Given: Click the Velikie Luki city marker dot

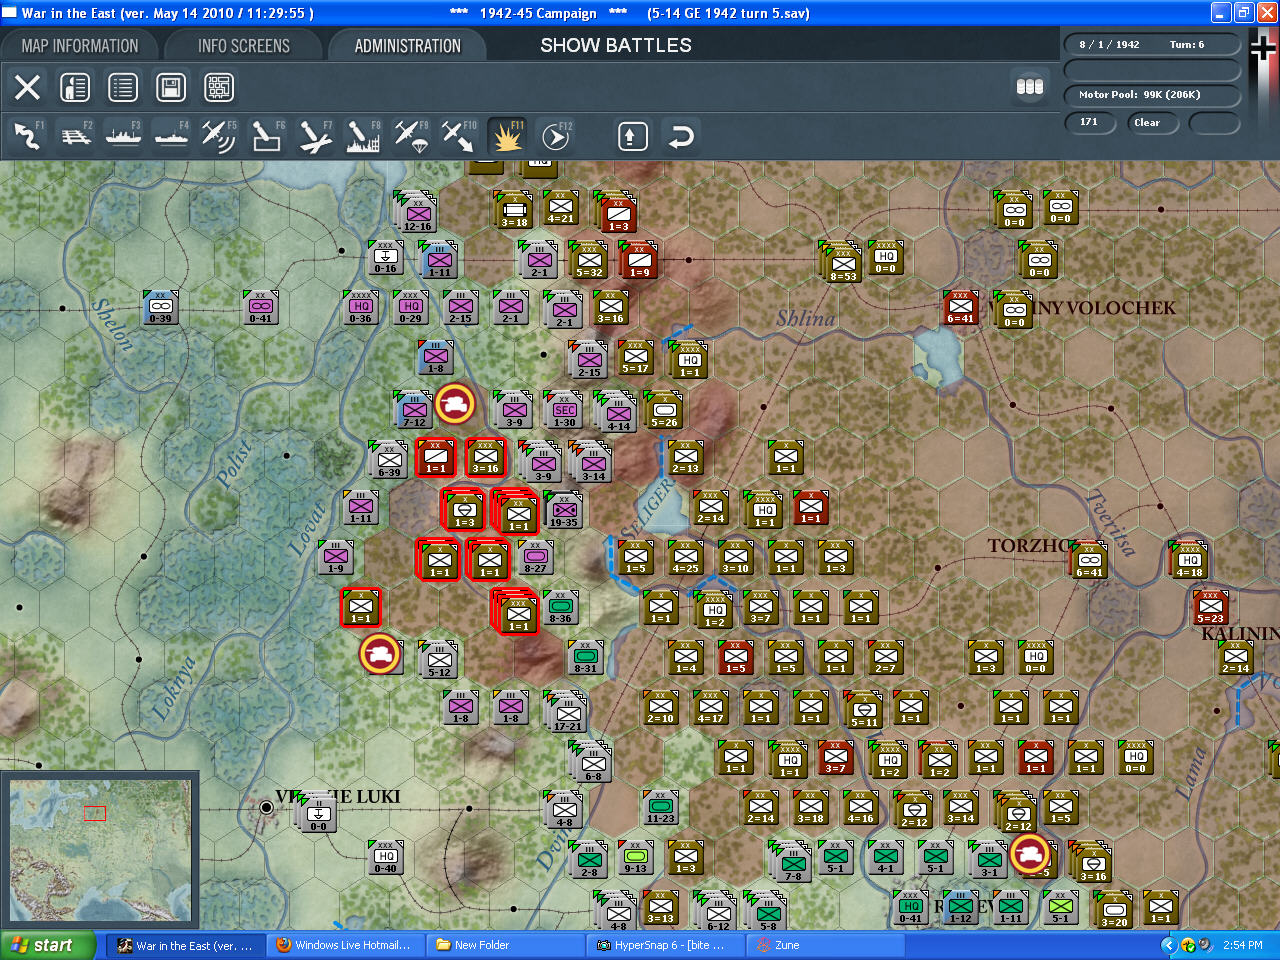Looking at the screenshot, I should 266,807.
